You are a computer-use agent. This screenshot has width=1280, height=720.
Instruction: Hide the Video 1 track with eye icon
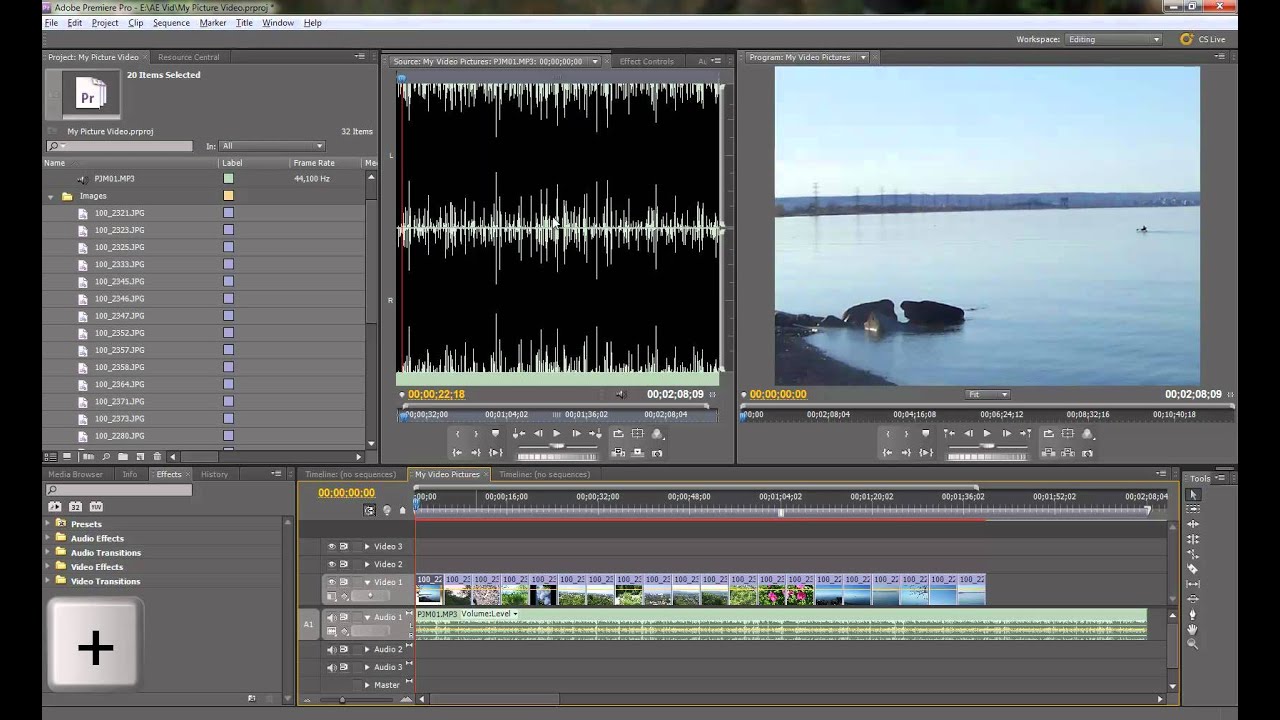(x=332, y=582)
